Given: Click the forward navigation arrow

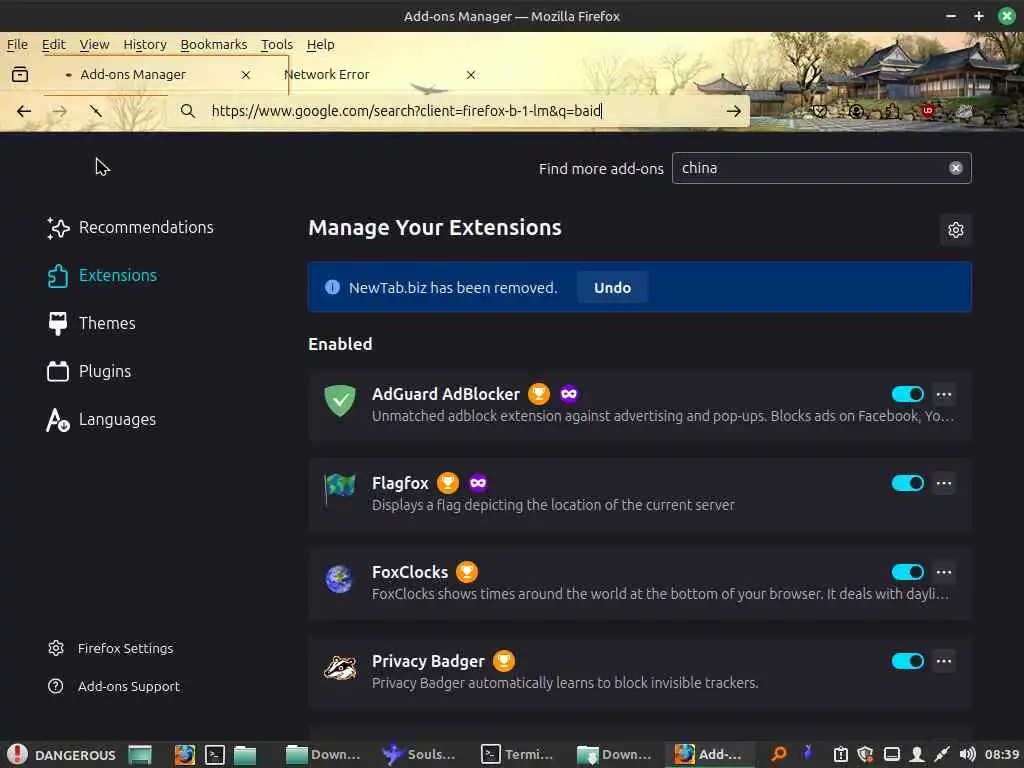Looking at the screenshot, I should tap(59, 111).
